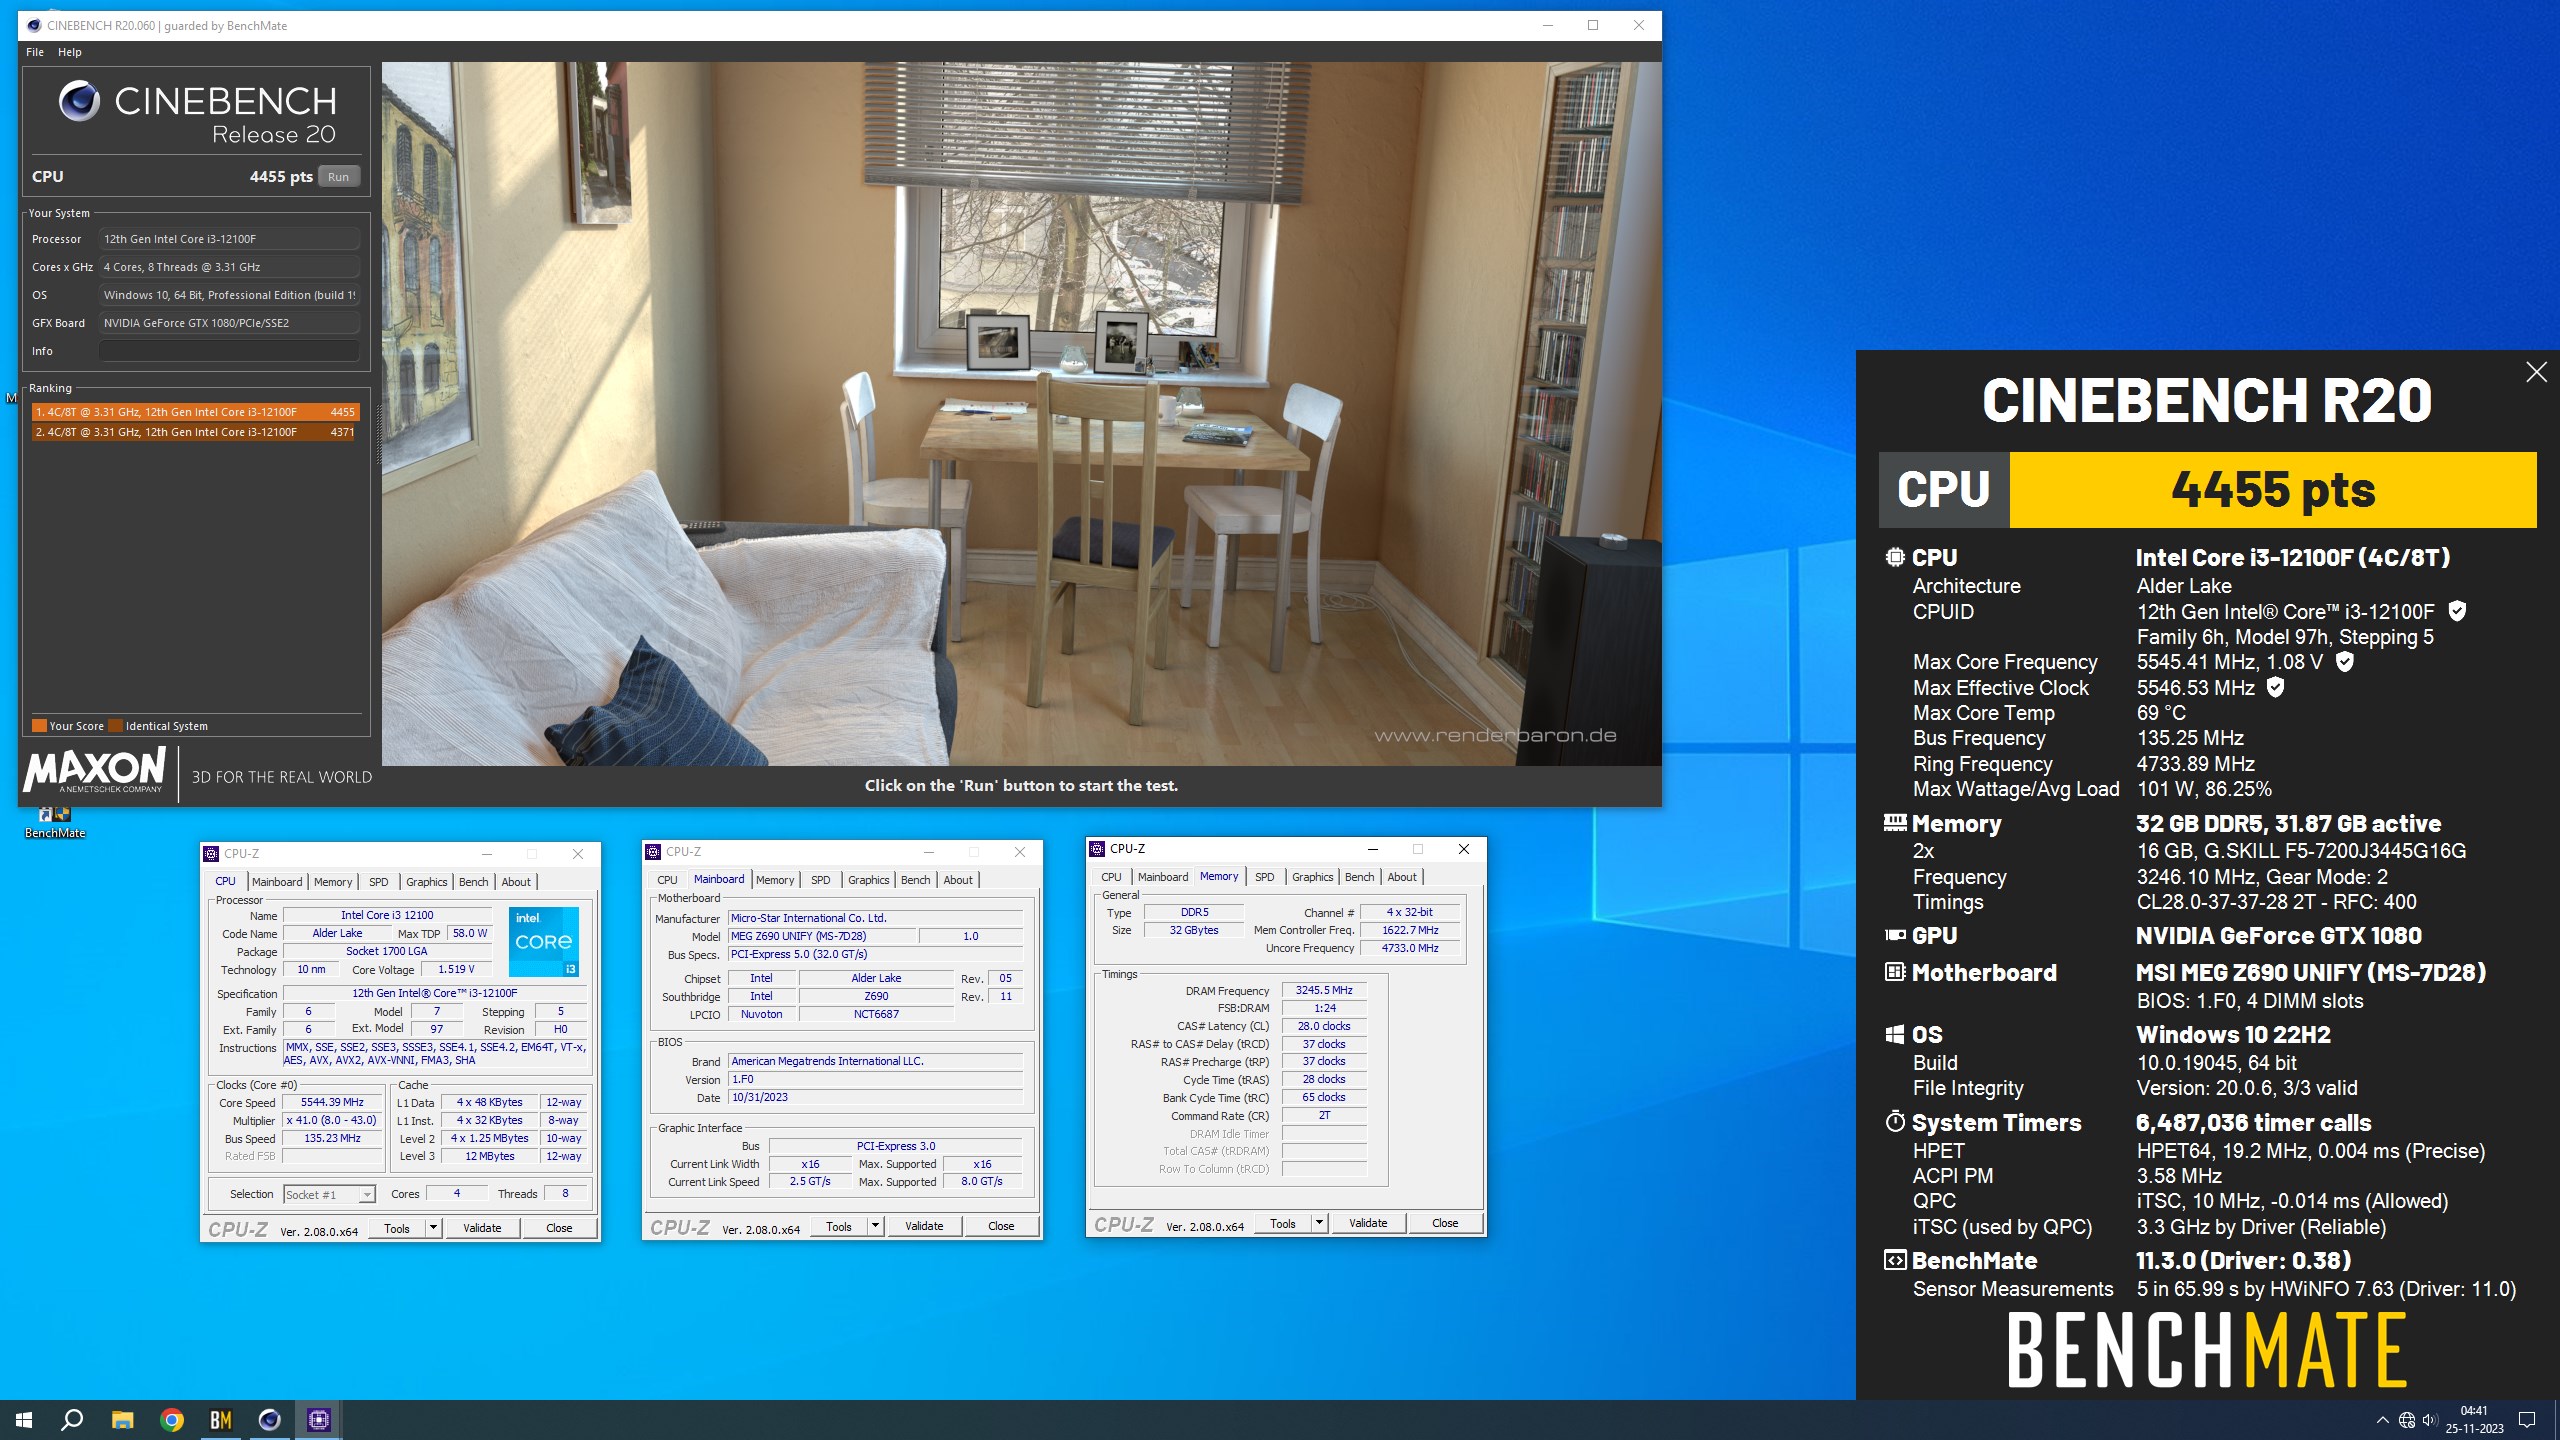Click the Cinebench title bar app icon
This screenshot has width=2560, height=1440.
[34, 25]
